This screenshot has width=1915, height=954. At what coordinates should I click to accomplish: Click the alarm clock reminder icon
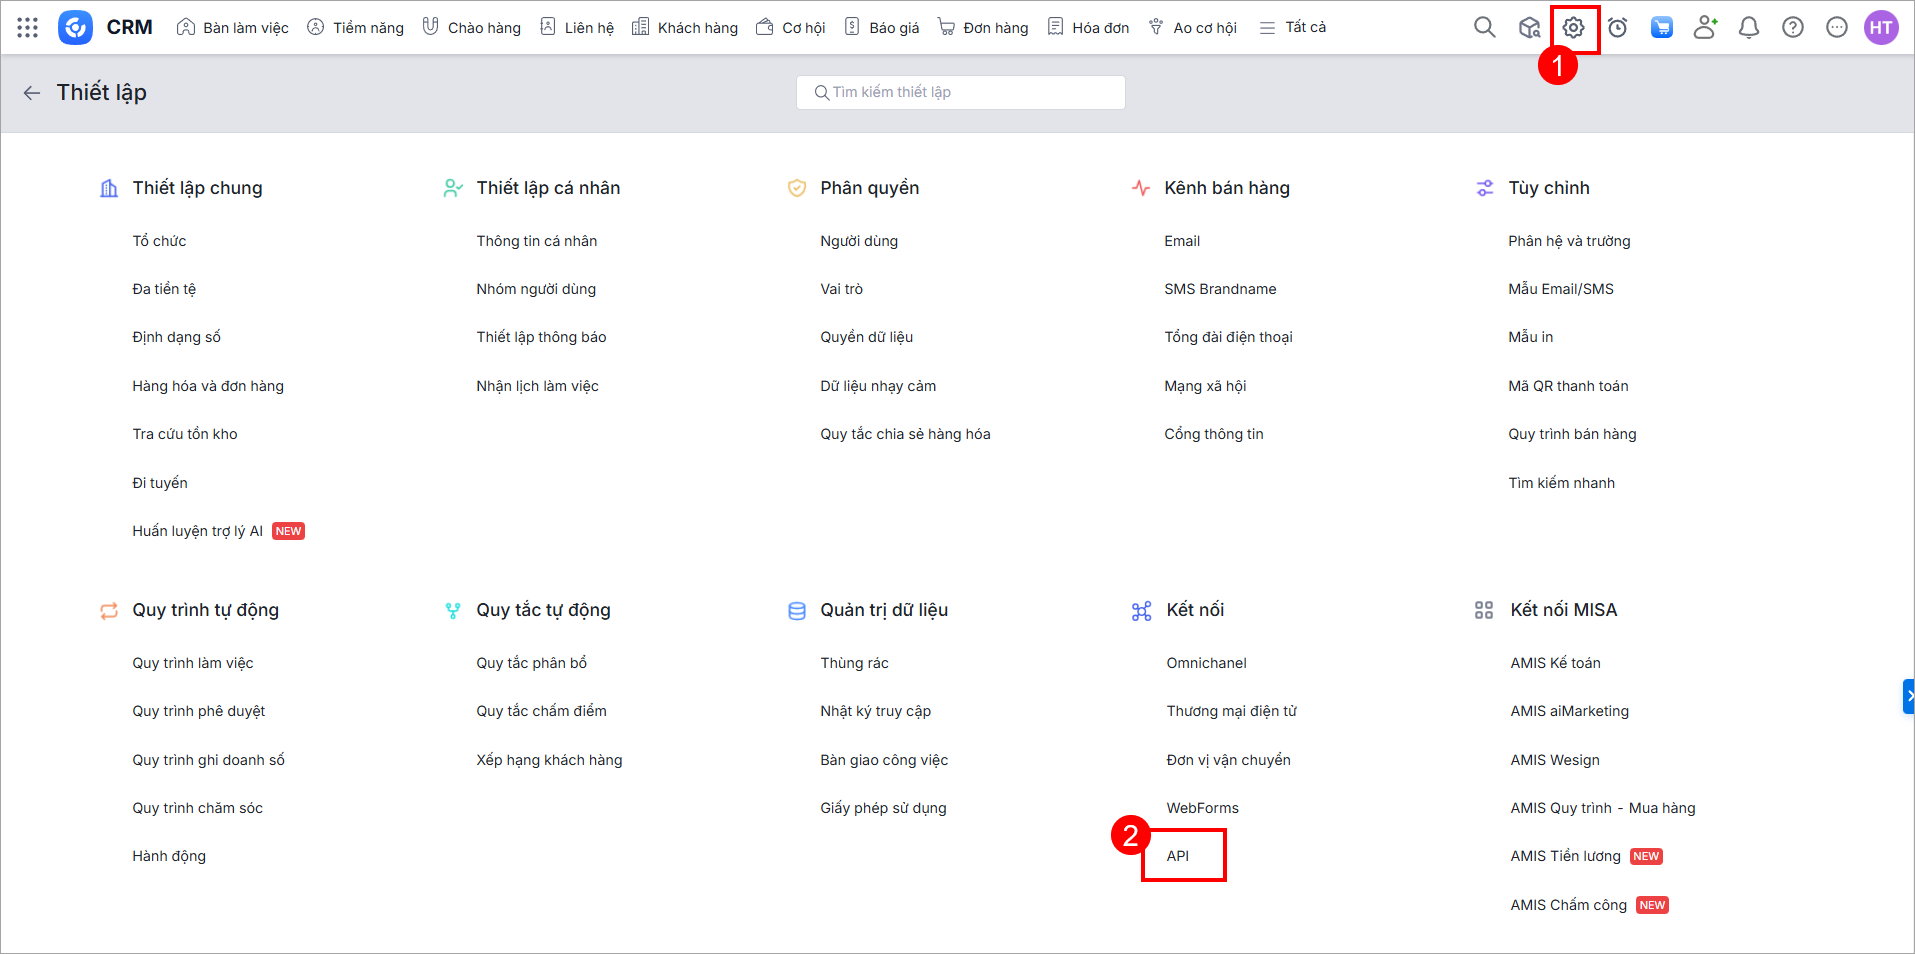tap(1617, 28)
